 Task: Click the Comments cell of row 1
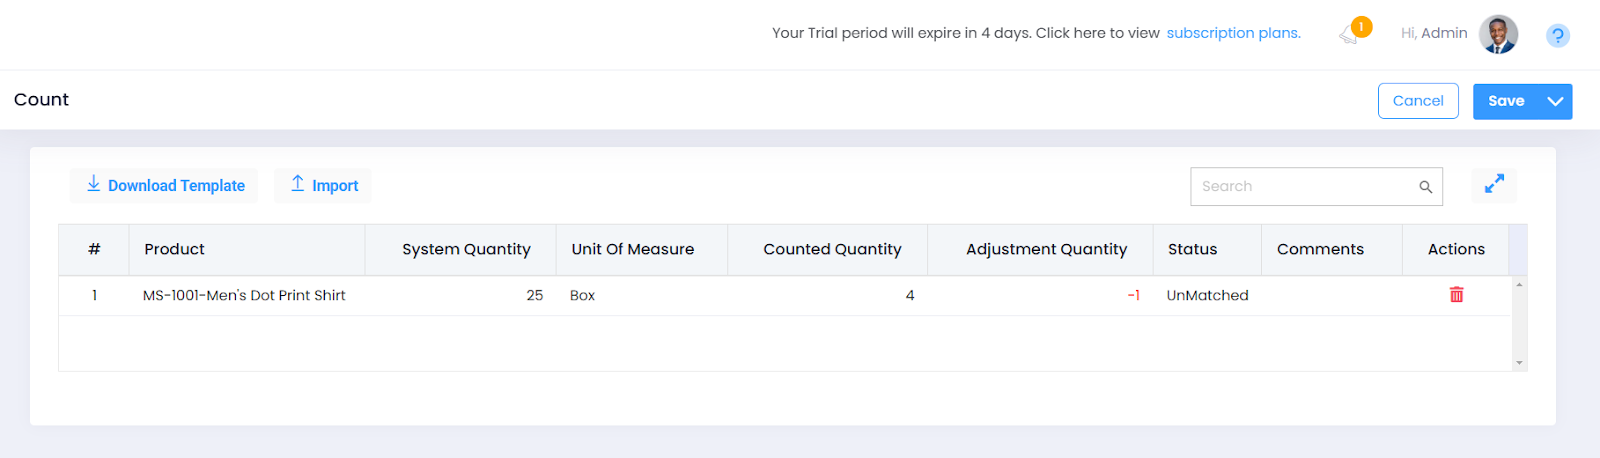point(1330,295)
